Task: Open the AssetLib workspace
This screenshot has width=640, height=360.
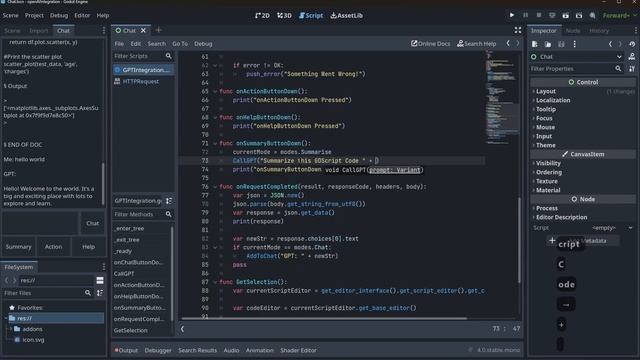Action: pos(347,16)
